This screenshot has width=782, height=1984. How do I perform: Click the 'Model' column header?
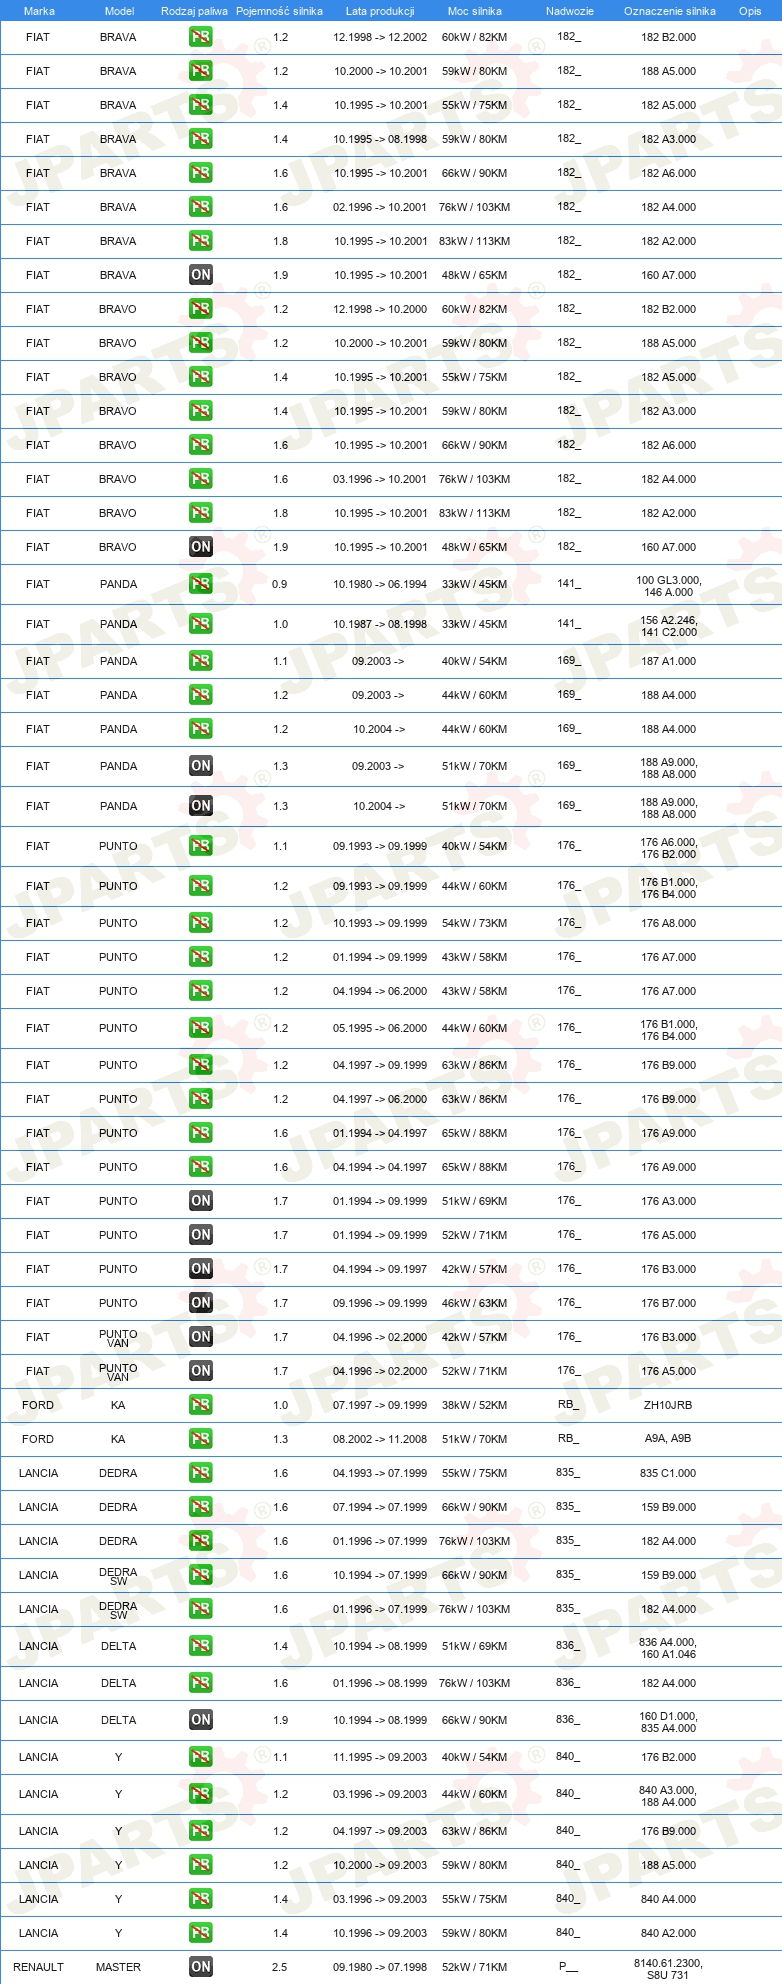[x=120, y=11]
